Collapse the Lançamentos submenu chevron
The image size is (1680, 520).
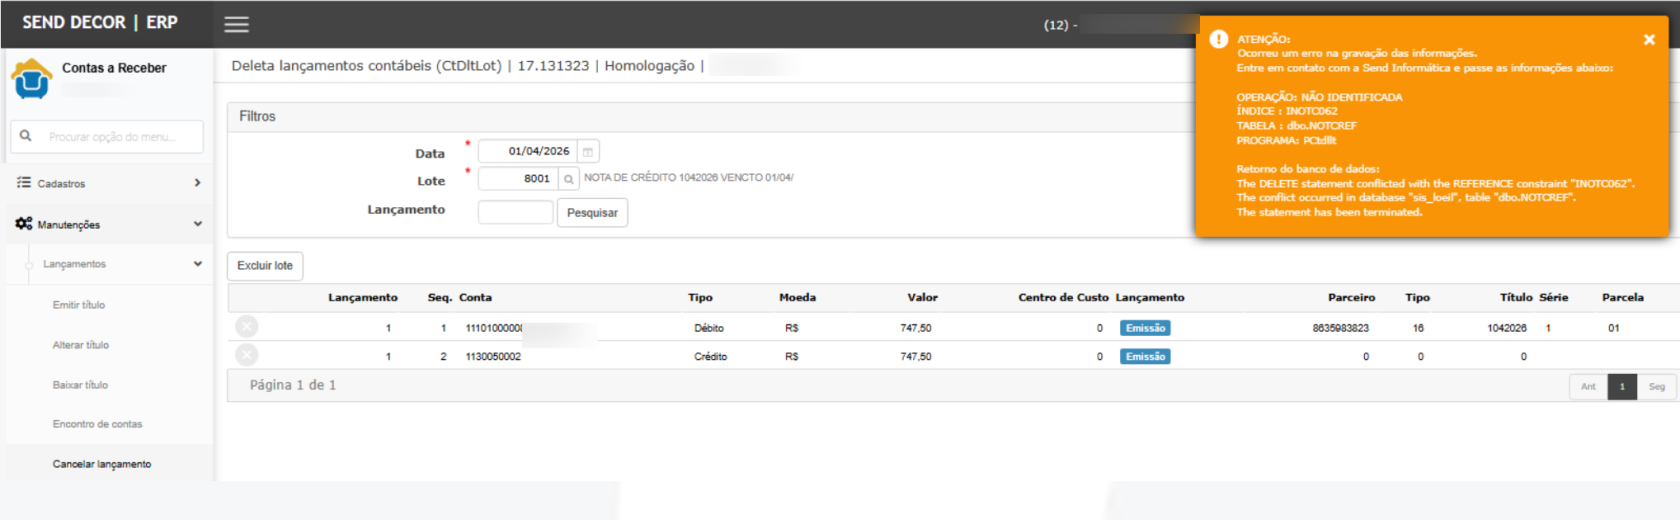point(197,264)
